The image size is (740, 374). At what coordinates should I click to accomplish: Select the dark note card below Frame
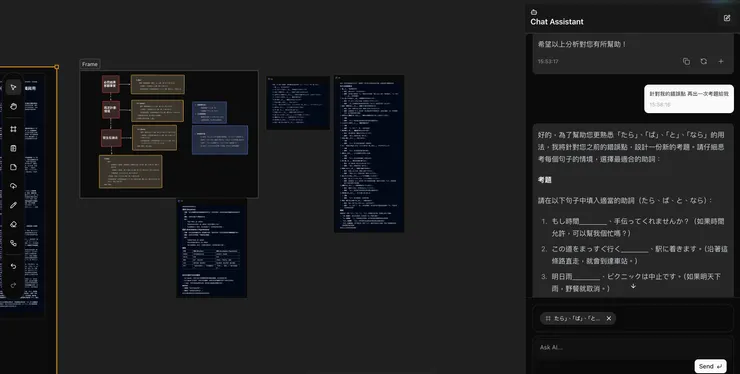[211, 248]
